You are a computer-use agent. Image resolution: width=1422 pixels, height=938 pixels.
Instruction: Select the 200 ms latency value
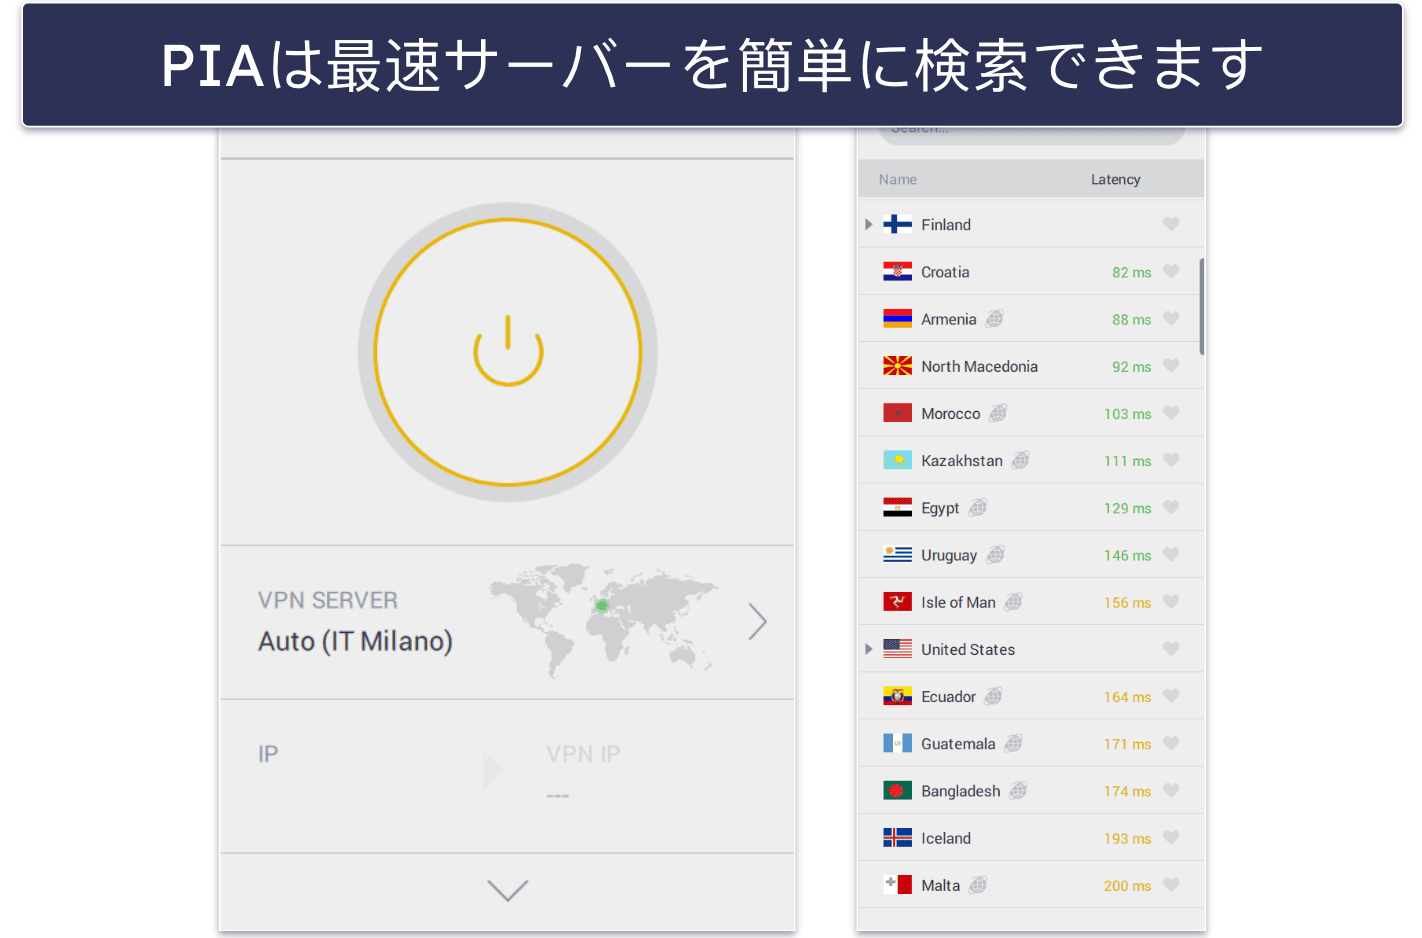pyautogui.click(x=1127, y=886)
